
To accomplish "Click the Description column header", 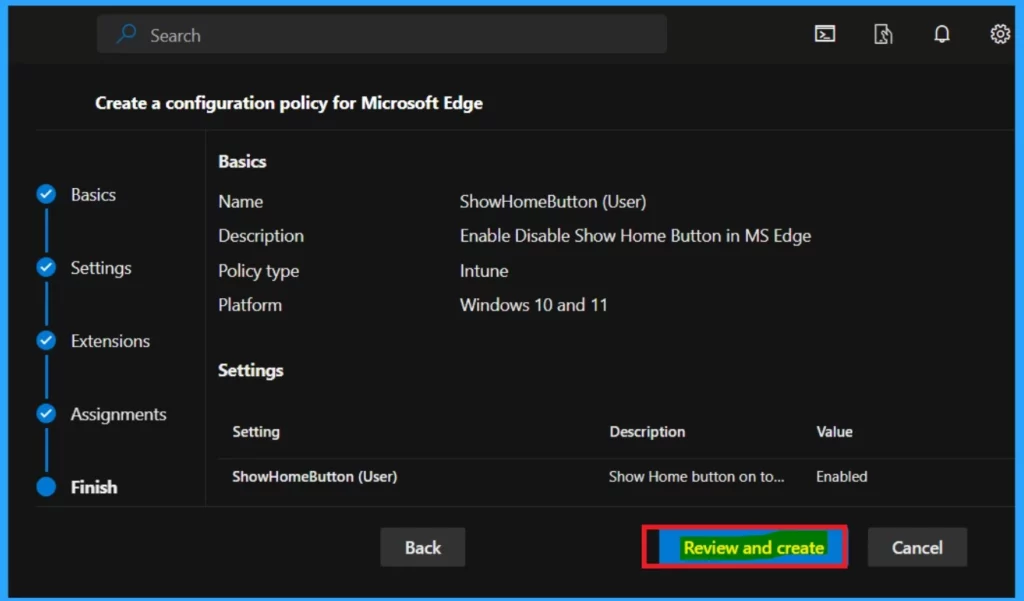I will coord(647,432).
